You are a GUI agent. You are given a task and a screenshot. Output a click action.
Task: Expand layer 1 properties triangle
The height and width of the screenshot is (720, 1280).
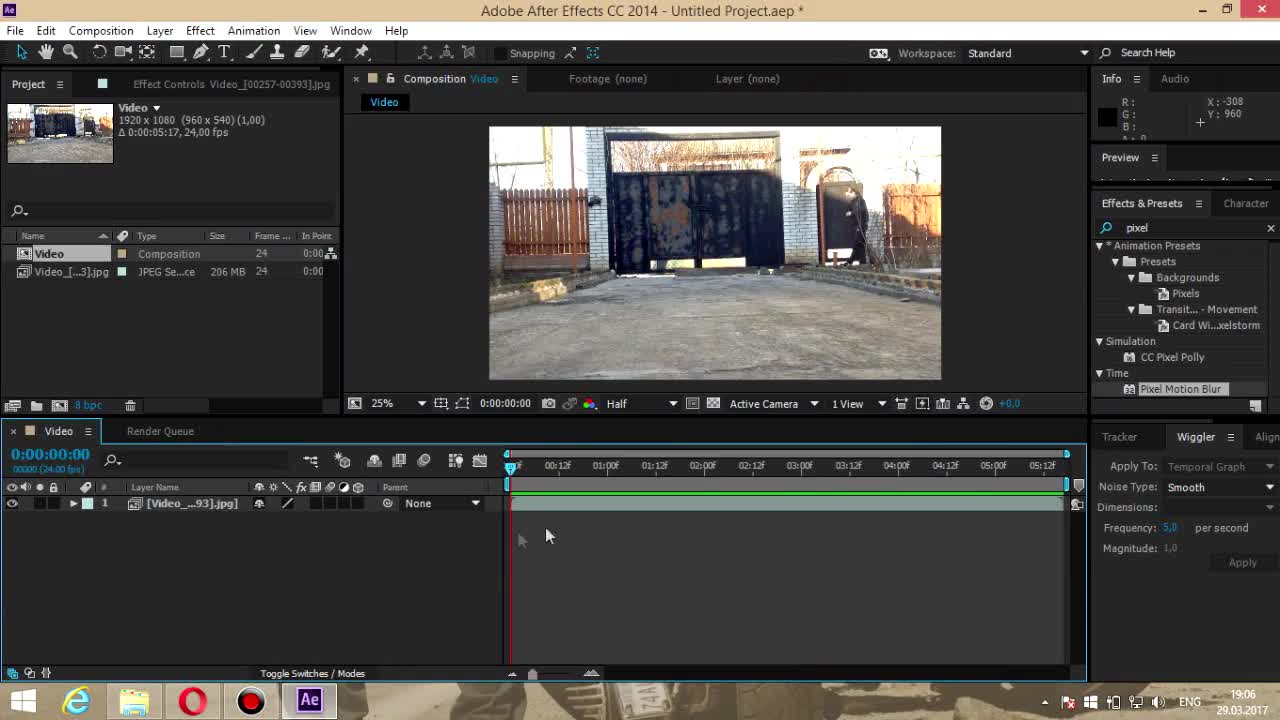(x=73, y=504)
